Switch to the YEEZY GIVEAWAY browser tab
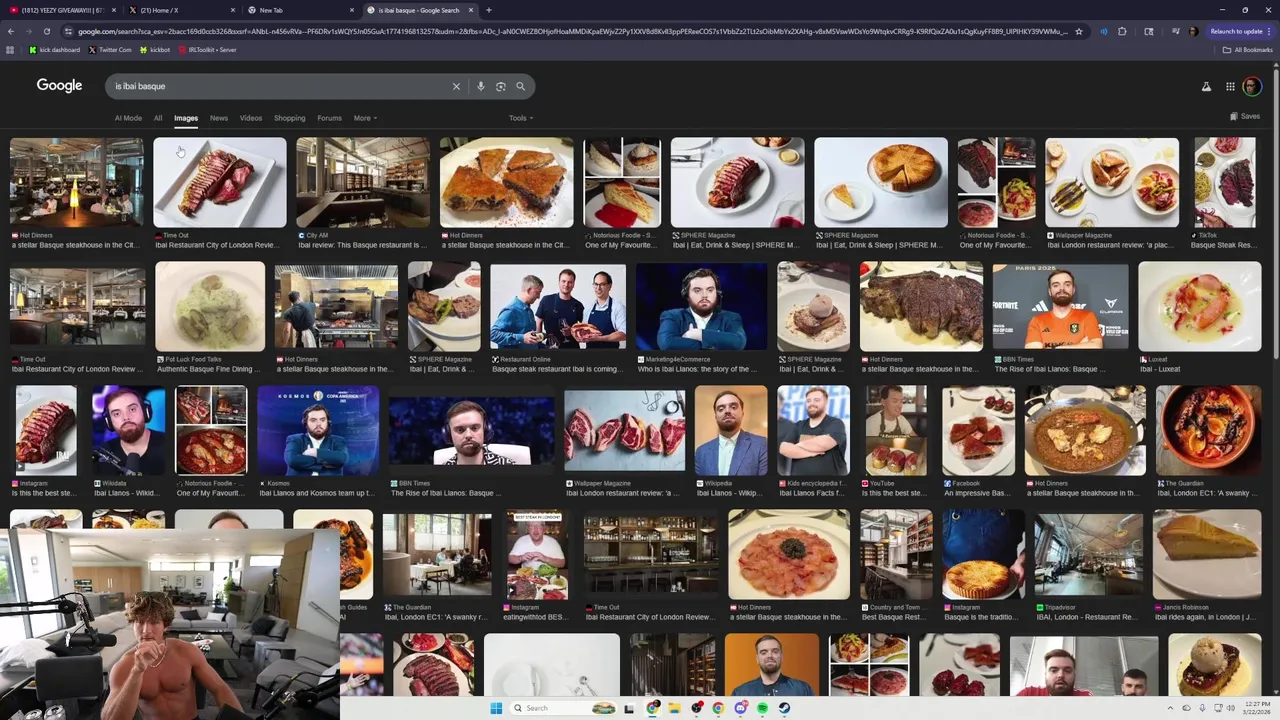Screen dimensions: 1280x720 [x=62, y=10]
